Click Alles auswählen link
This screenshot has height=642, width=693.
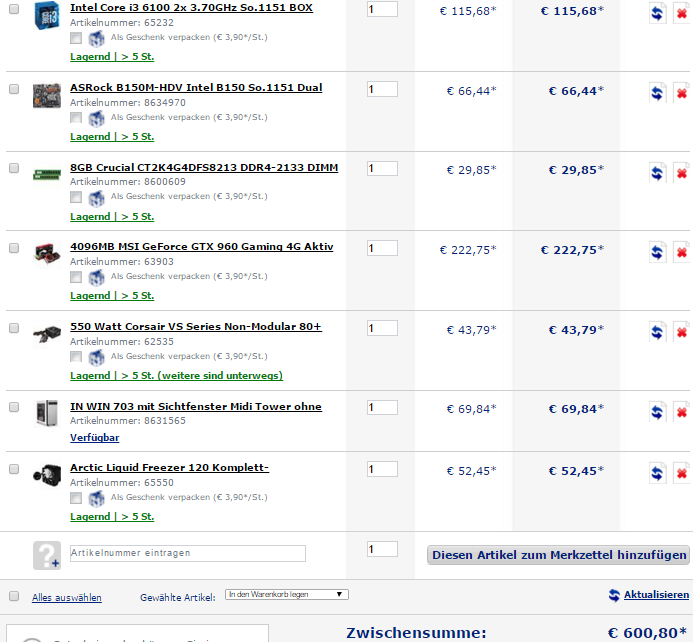coord(67,598)
